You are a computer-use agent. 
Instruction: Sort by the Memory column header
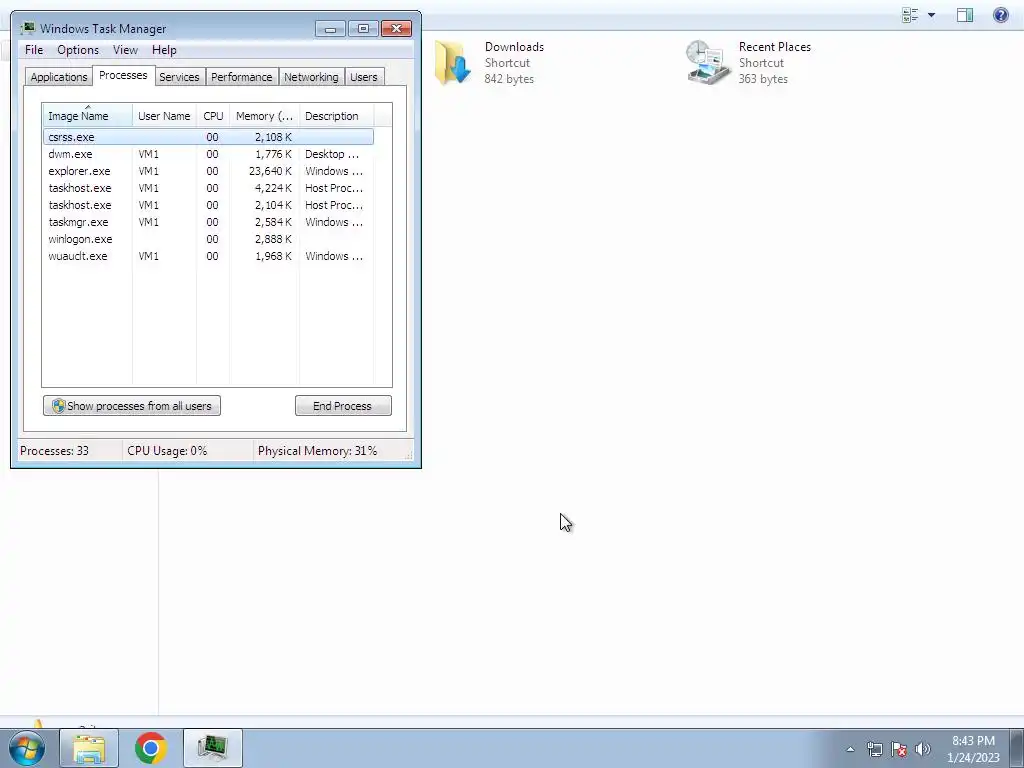coord(264,116)
